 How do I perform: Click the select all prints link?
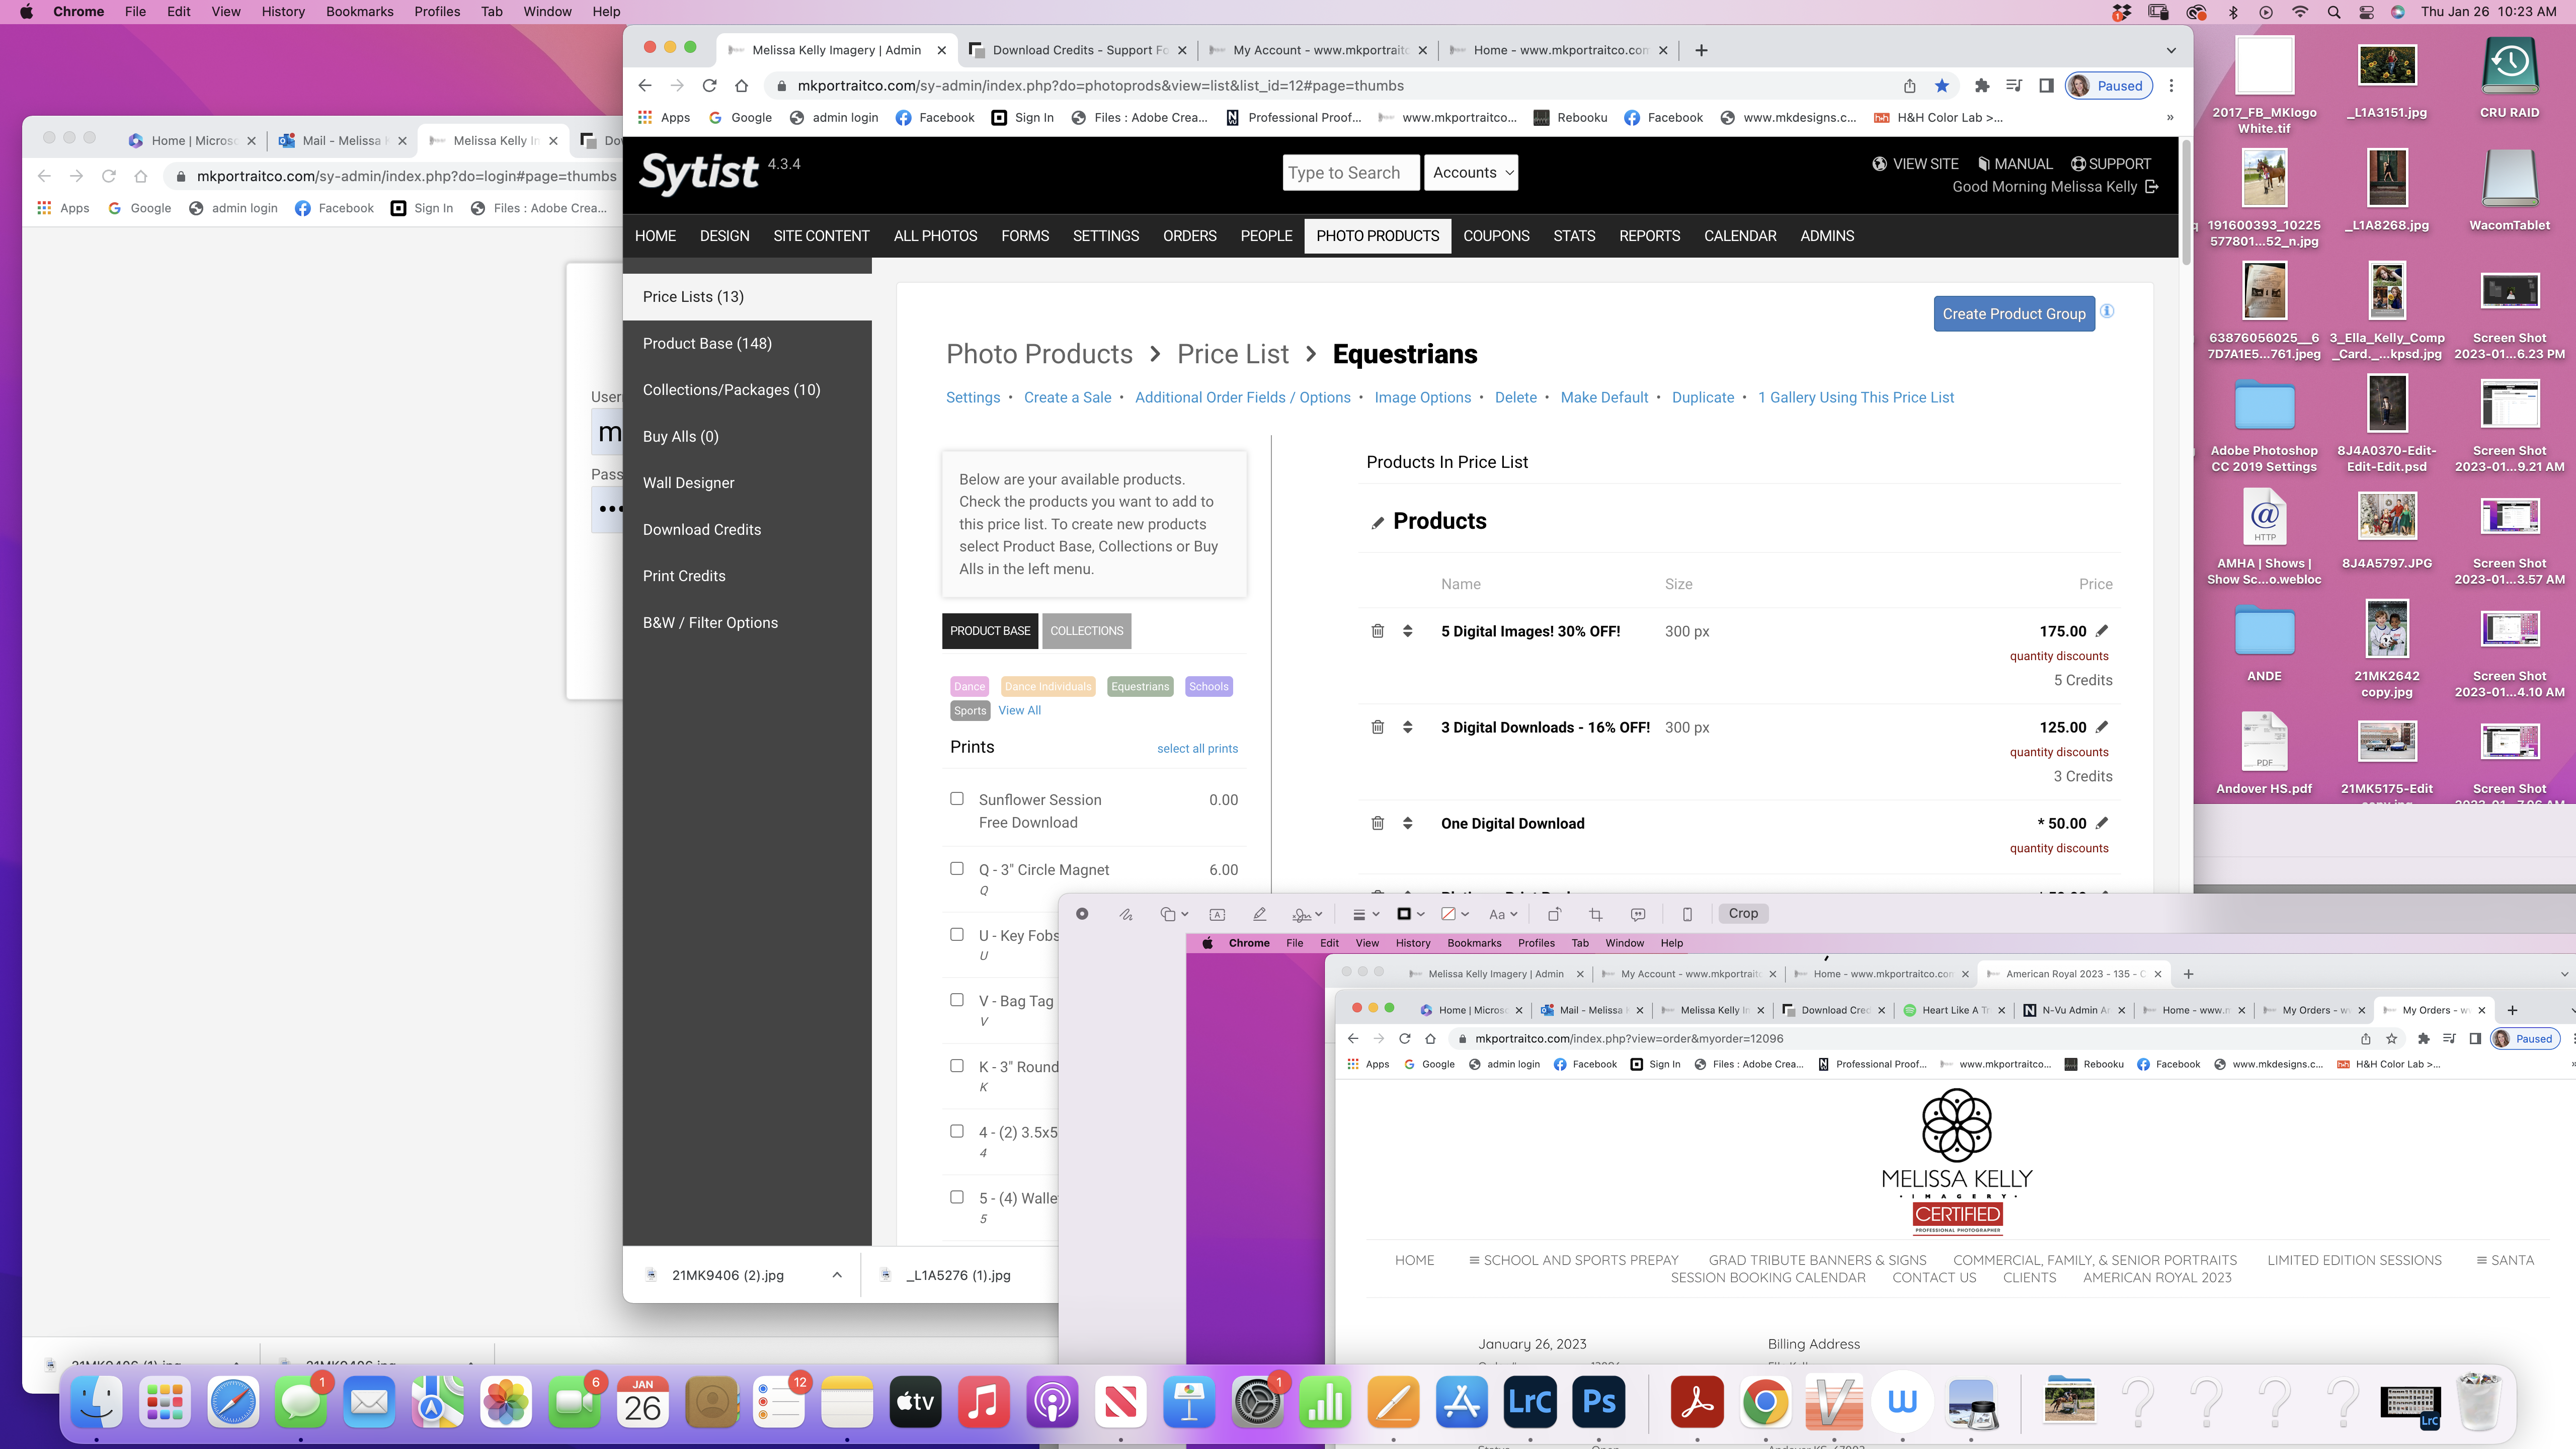point(1197,749)
